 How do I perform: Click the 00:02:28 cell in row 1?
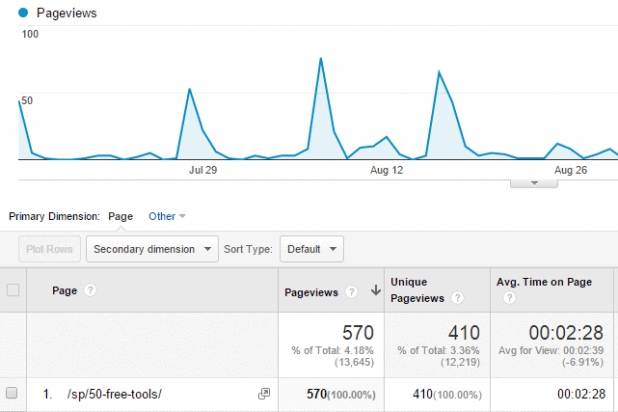point(581,394)
